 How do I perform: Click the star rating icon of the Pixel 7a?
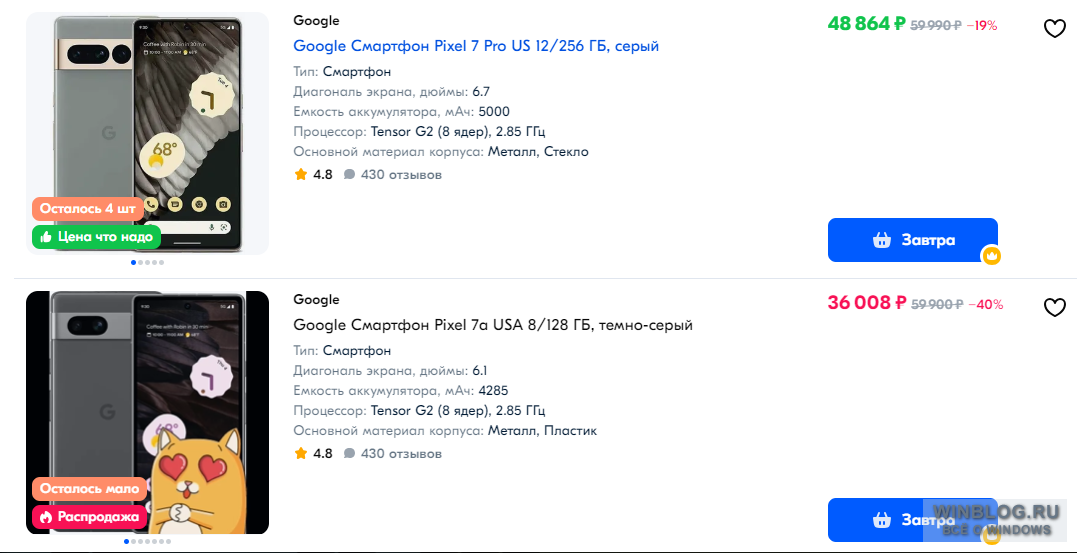pyautogui.click(x=300, y=453)
